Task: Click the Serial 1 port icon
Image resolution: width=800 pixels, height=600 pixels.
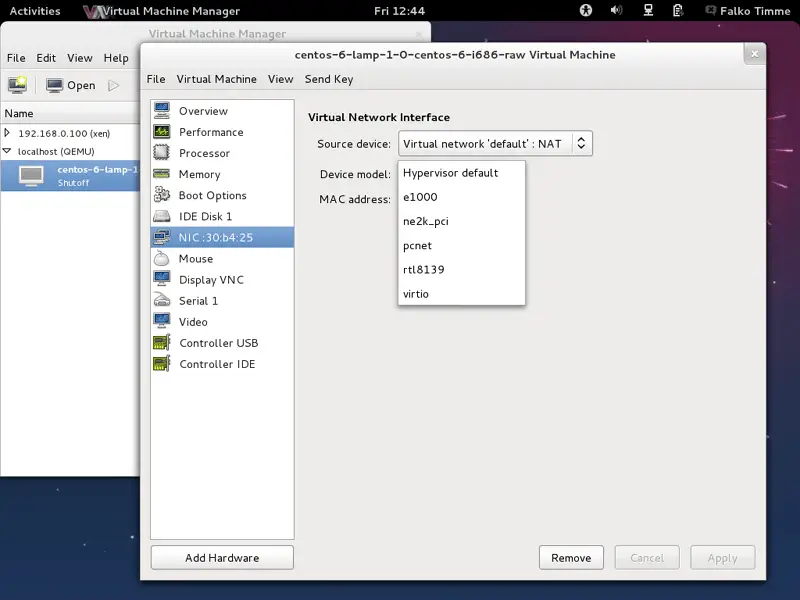Action: pos(162,301)
